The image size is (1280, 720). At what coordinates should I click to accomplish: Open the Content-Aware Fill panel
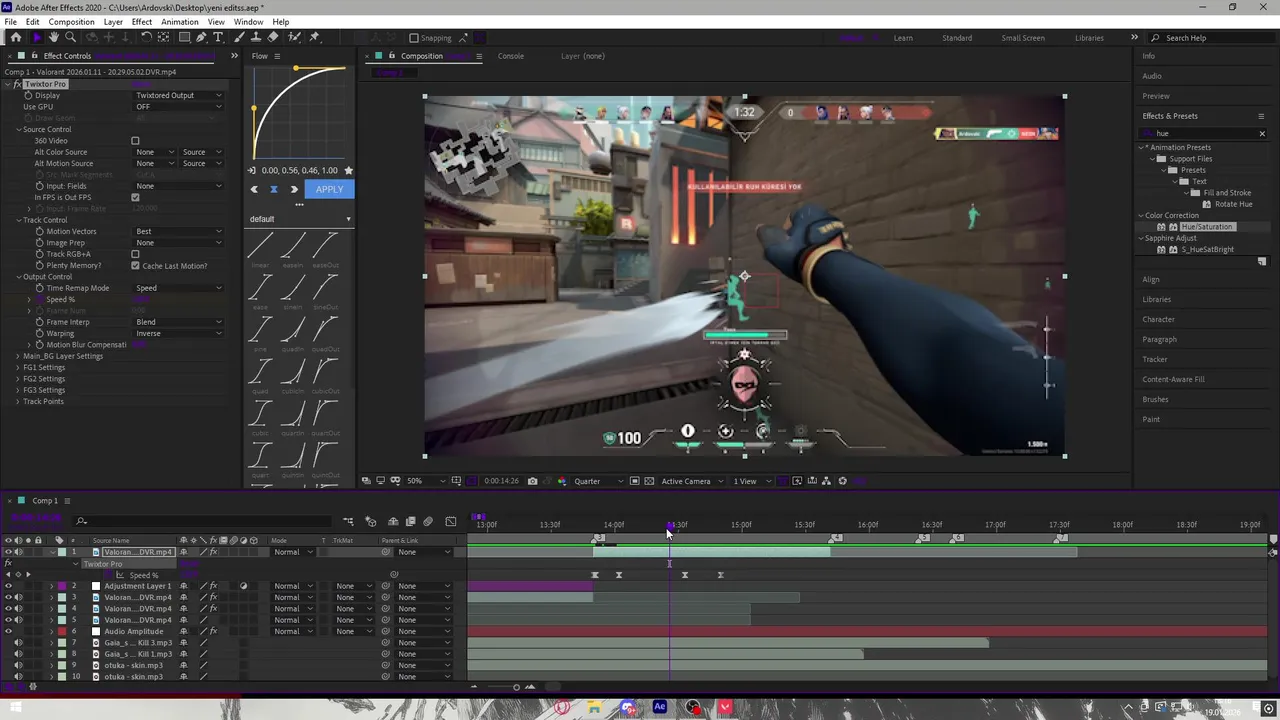coord(1173,379)
